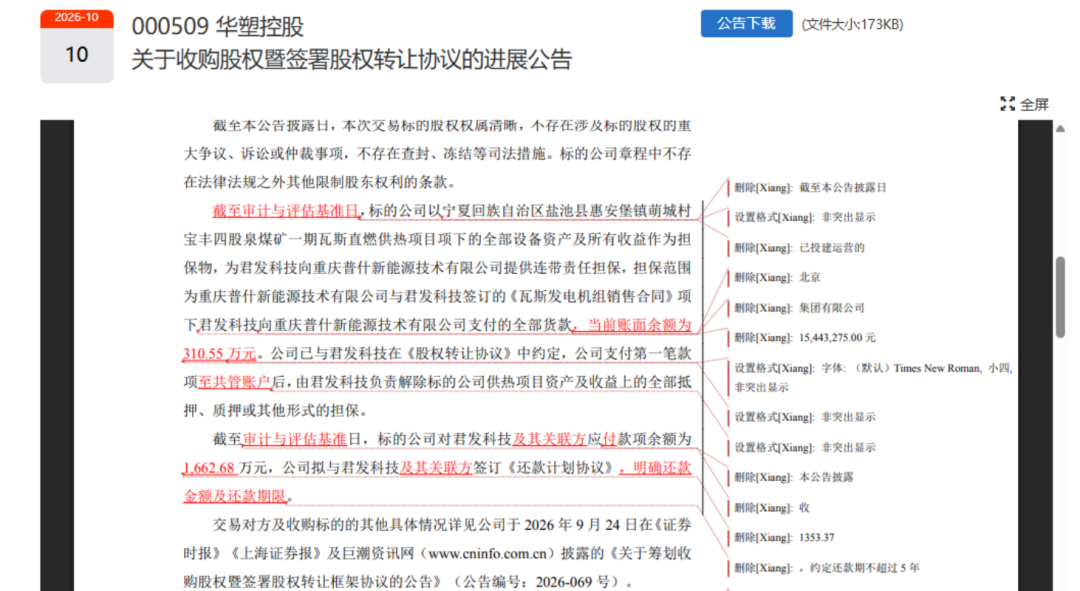
Task: Click revision comment 删除[Xiang]: 收
Action: 771,508
